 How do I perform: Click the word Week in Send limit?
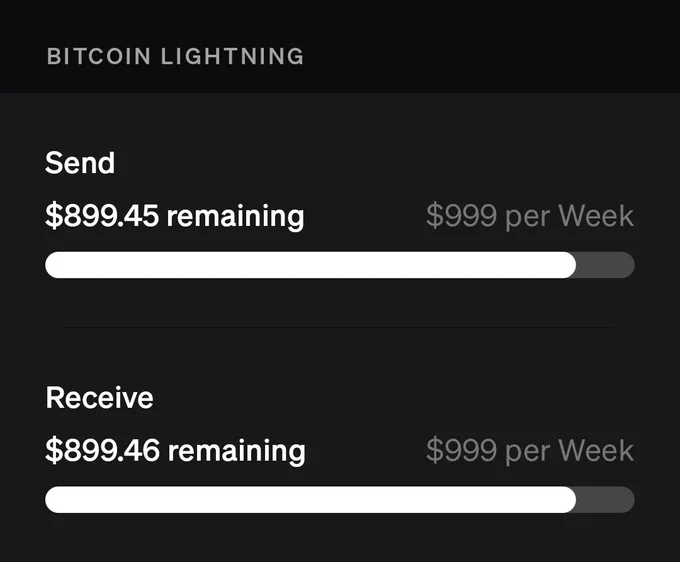[x=596, y=216]
